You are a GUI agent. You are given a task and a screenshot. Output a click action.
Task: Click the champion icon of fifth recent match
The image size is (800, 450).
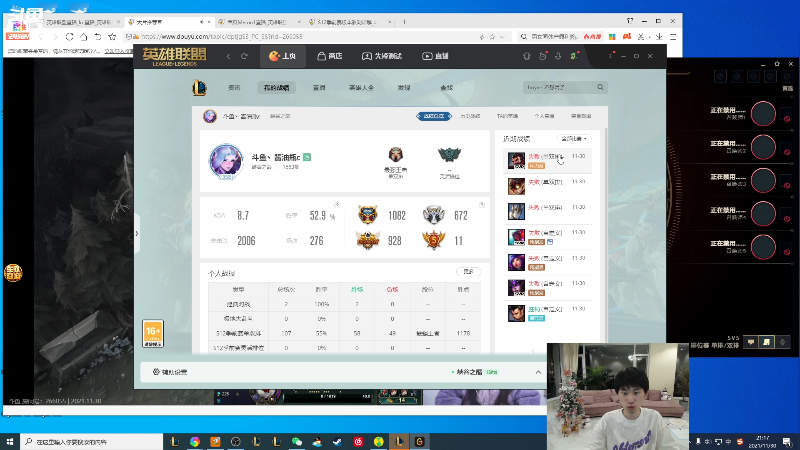(516, 262)
